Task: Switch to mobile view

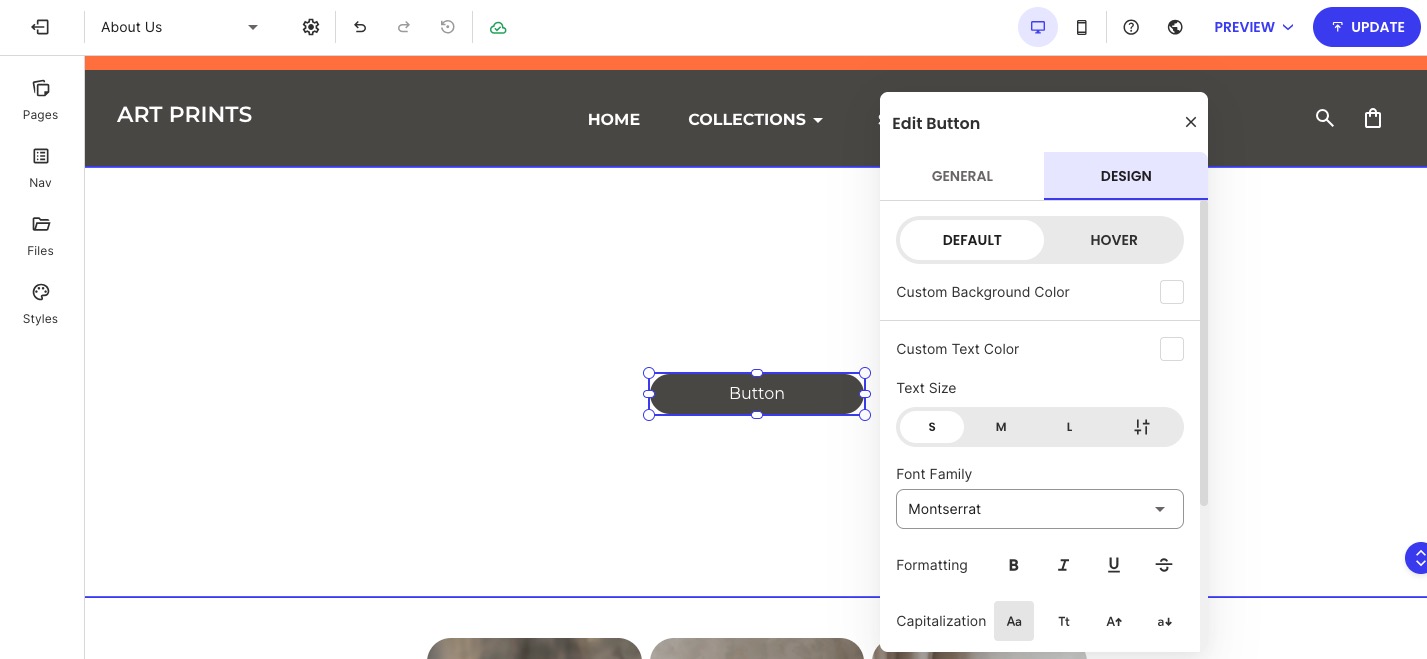Action: (x=1082, y=27)
